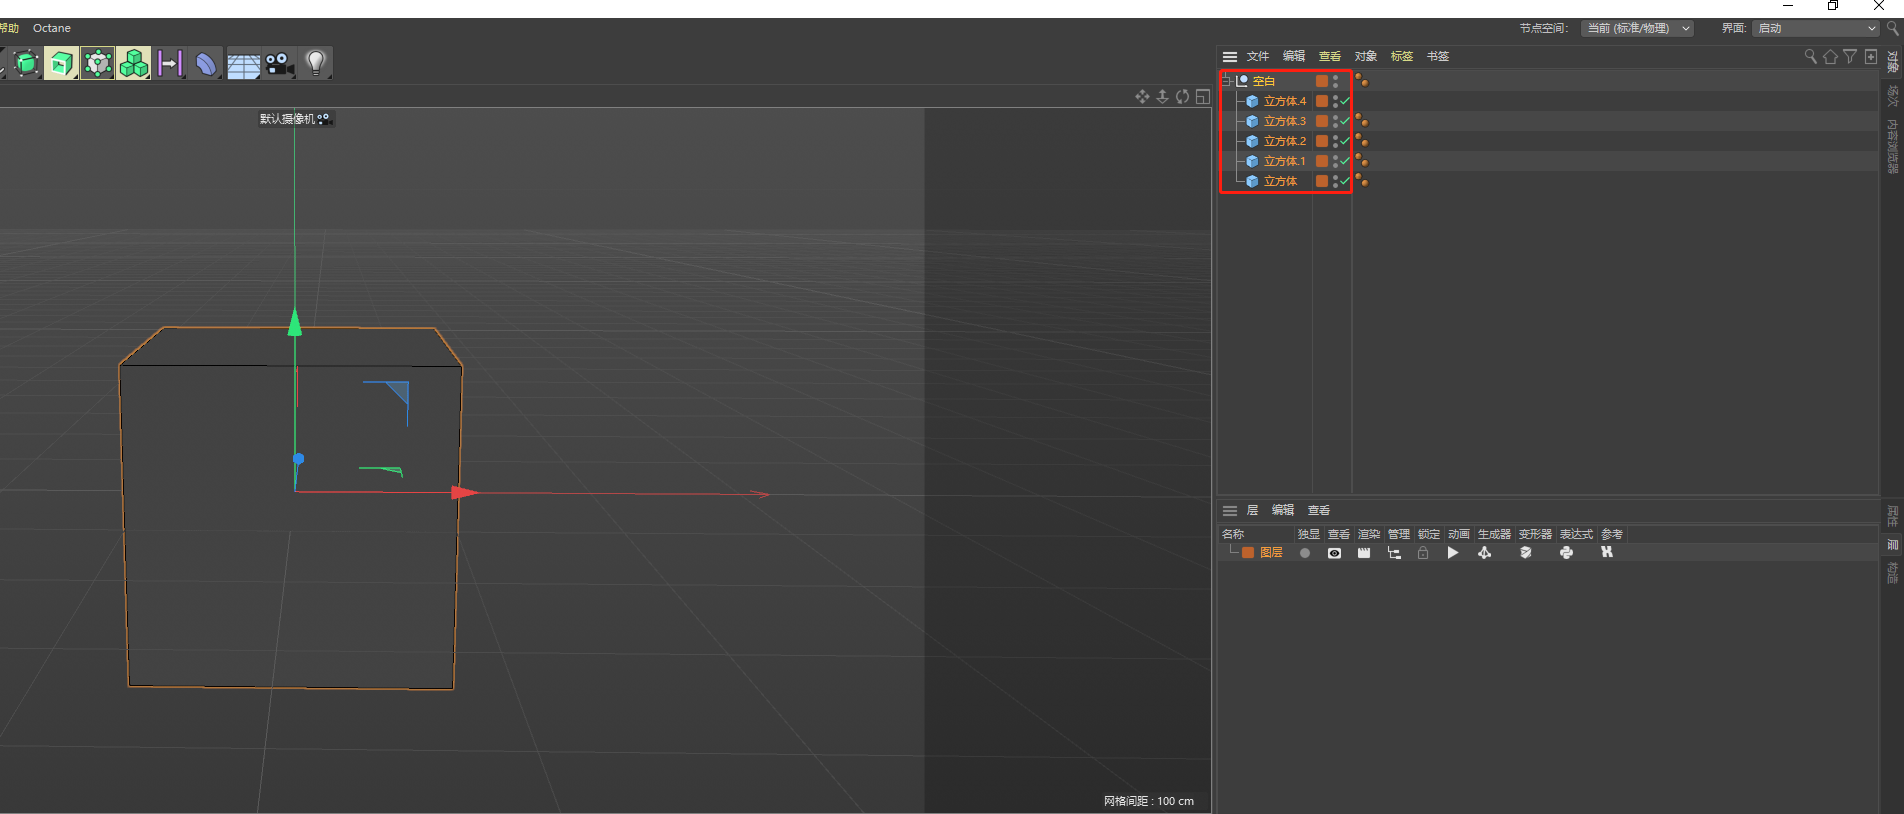Click the floor grid environment icon

pyautogui.click(x=243, y=64)
